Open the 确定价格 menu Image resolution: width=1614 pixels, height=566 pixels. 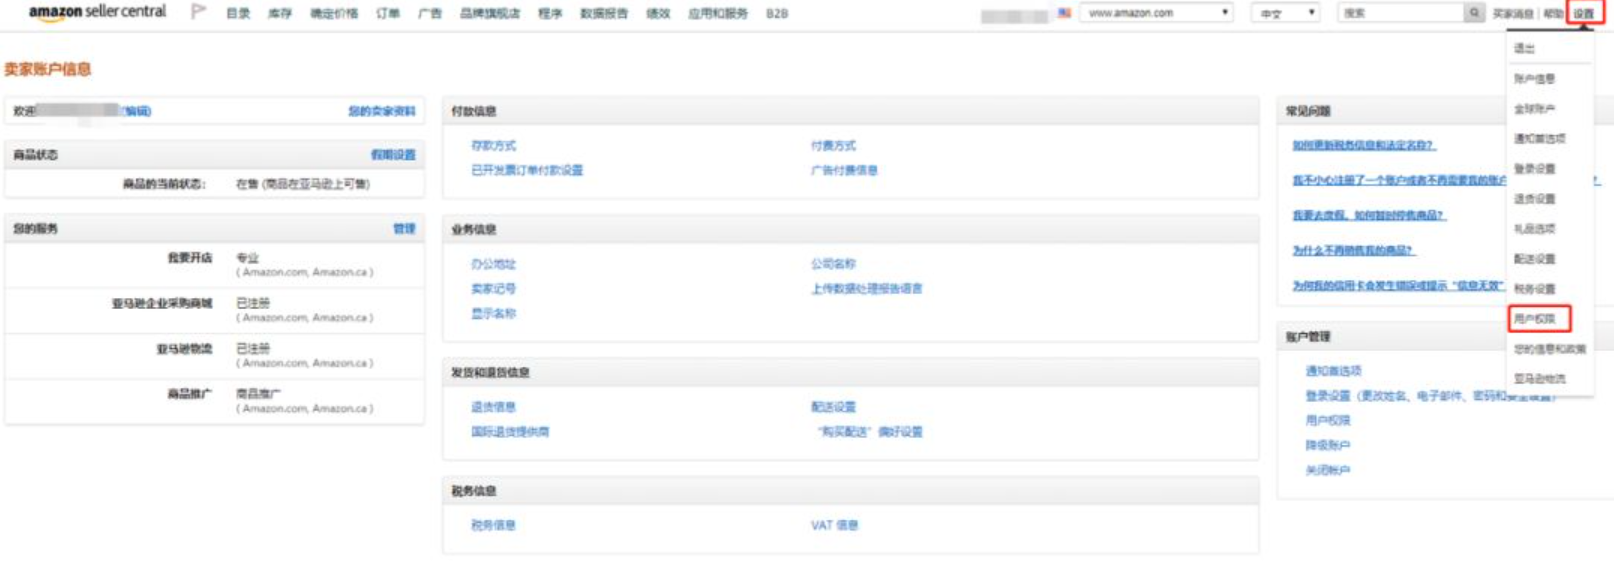(334, 14)
